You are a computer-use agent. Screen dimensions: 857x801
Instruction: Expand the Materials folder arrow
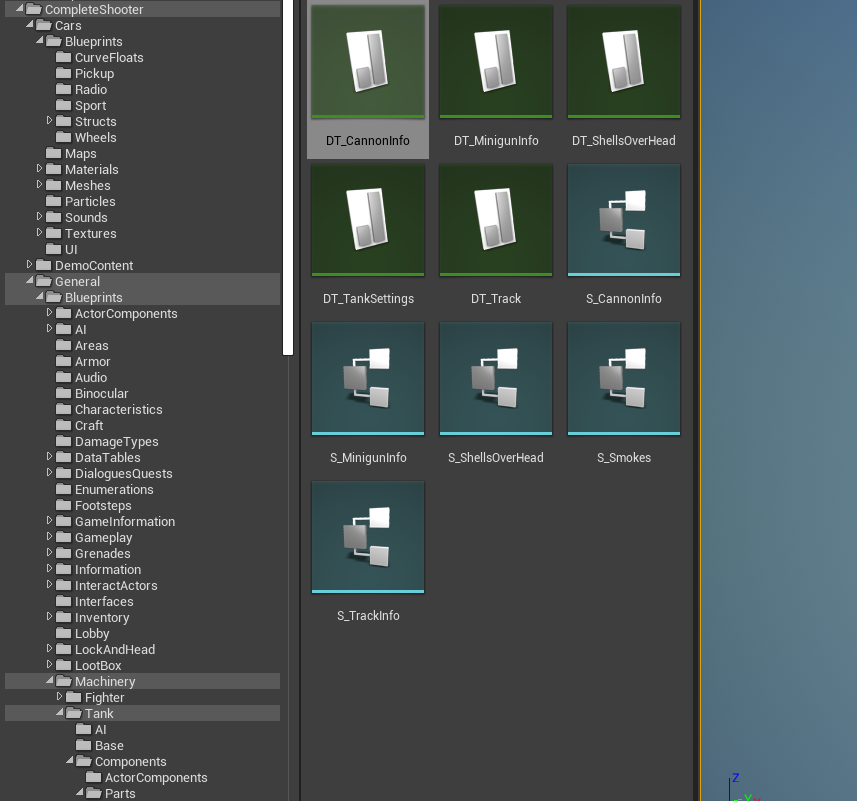[39, 168]
